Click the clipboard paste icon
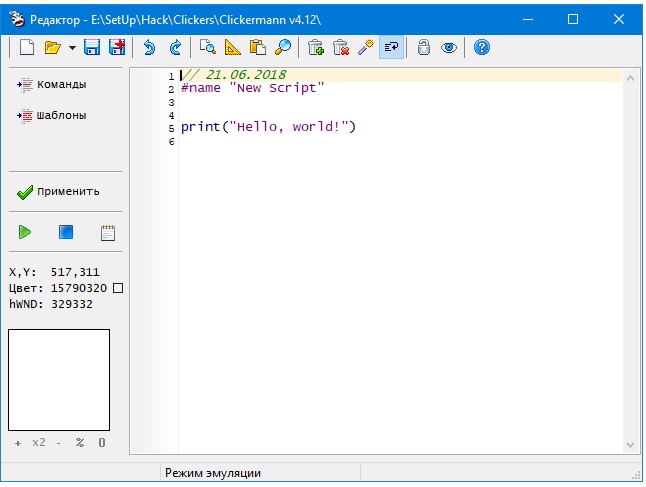 [258, 47]
